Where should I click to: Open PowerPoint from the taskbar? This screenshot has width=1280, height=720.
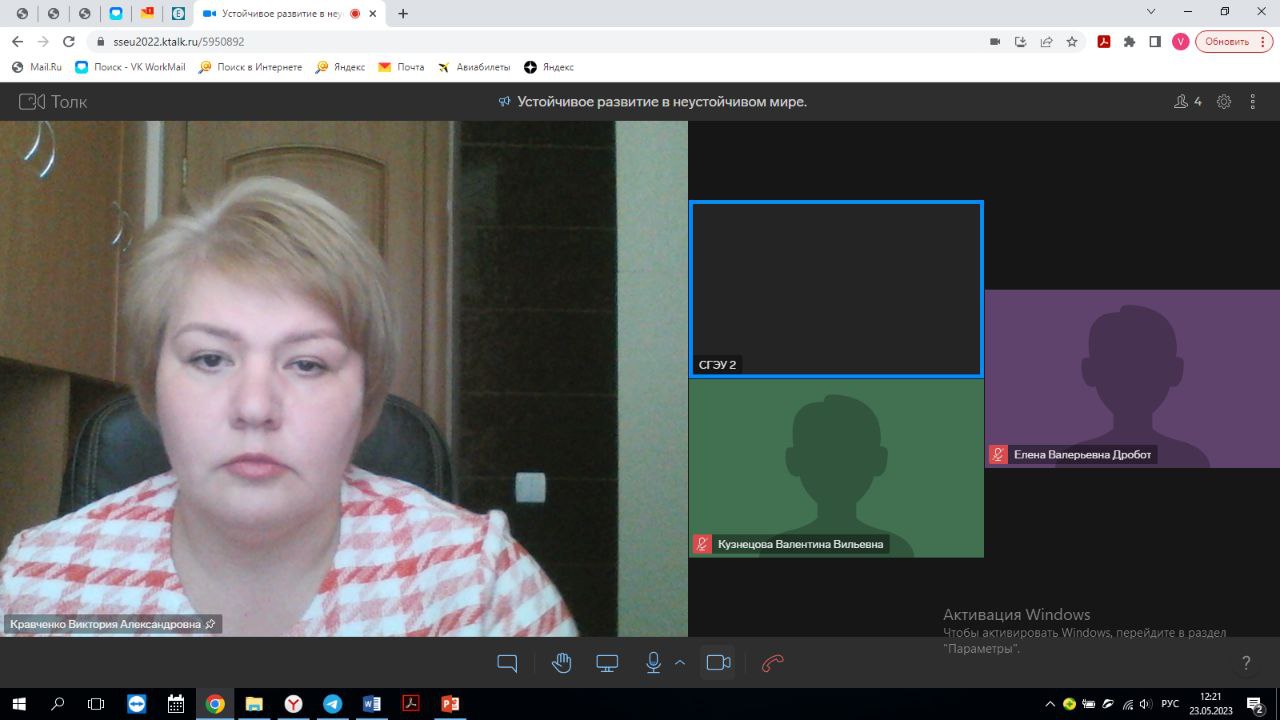[x=450, y=704]
